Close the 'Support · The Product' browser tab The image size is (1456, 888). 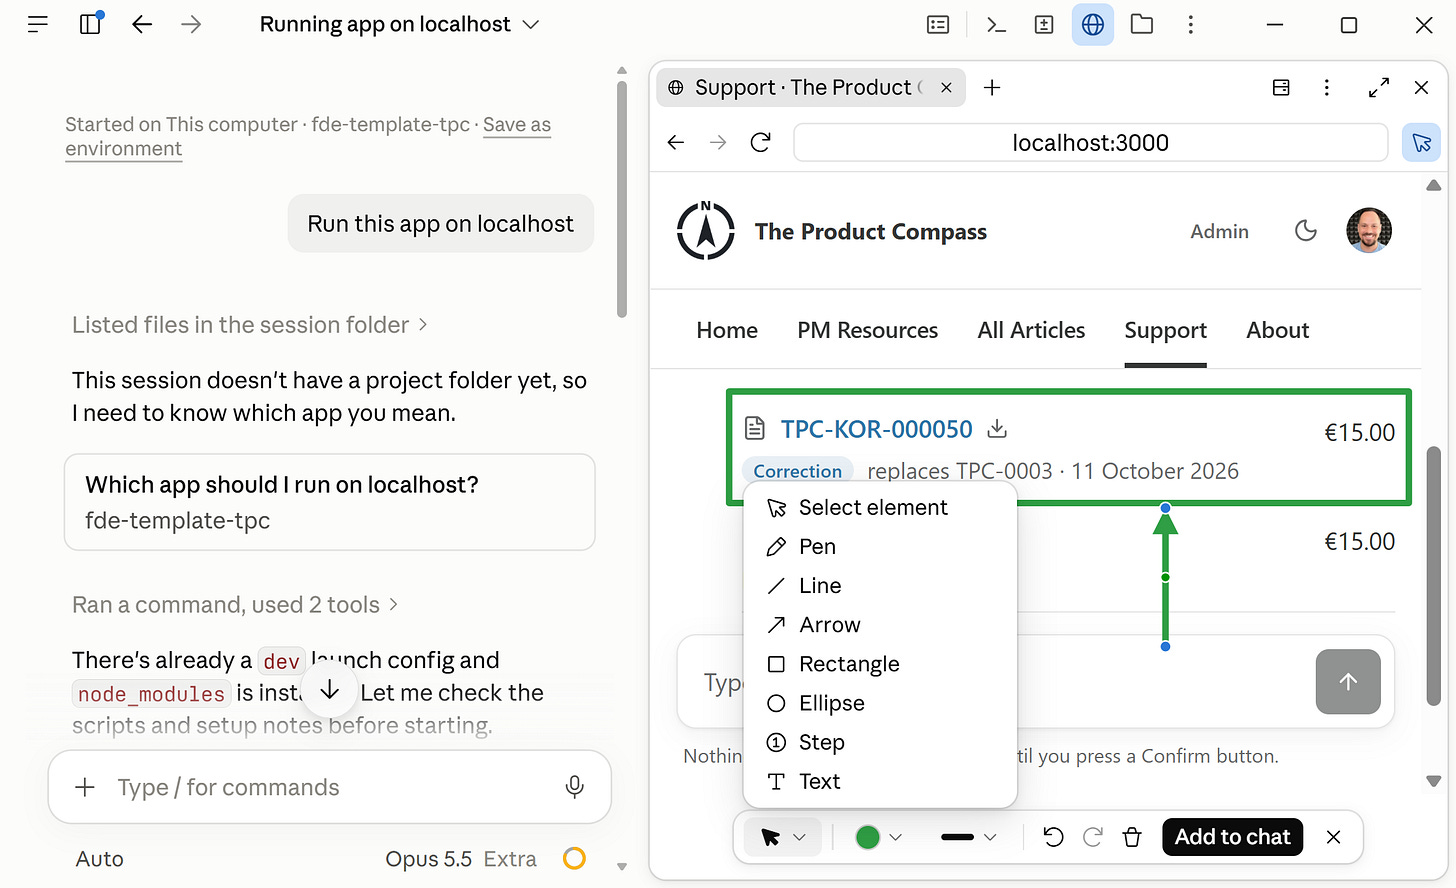click(946, 88)
